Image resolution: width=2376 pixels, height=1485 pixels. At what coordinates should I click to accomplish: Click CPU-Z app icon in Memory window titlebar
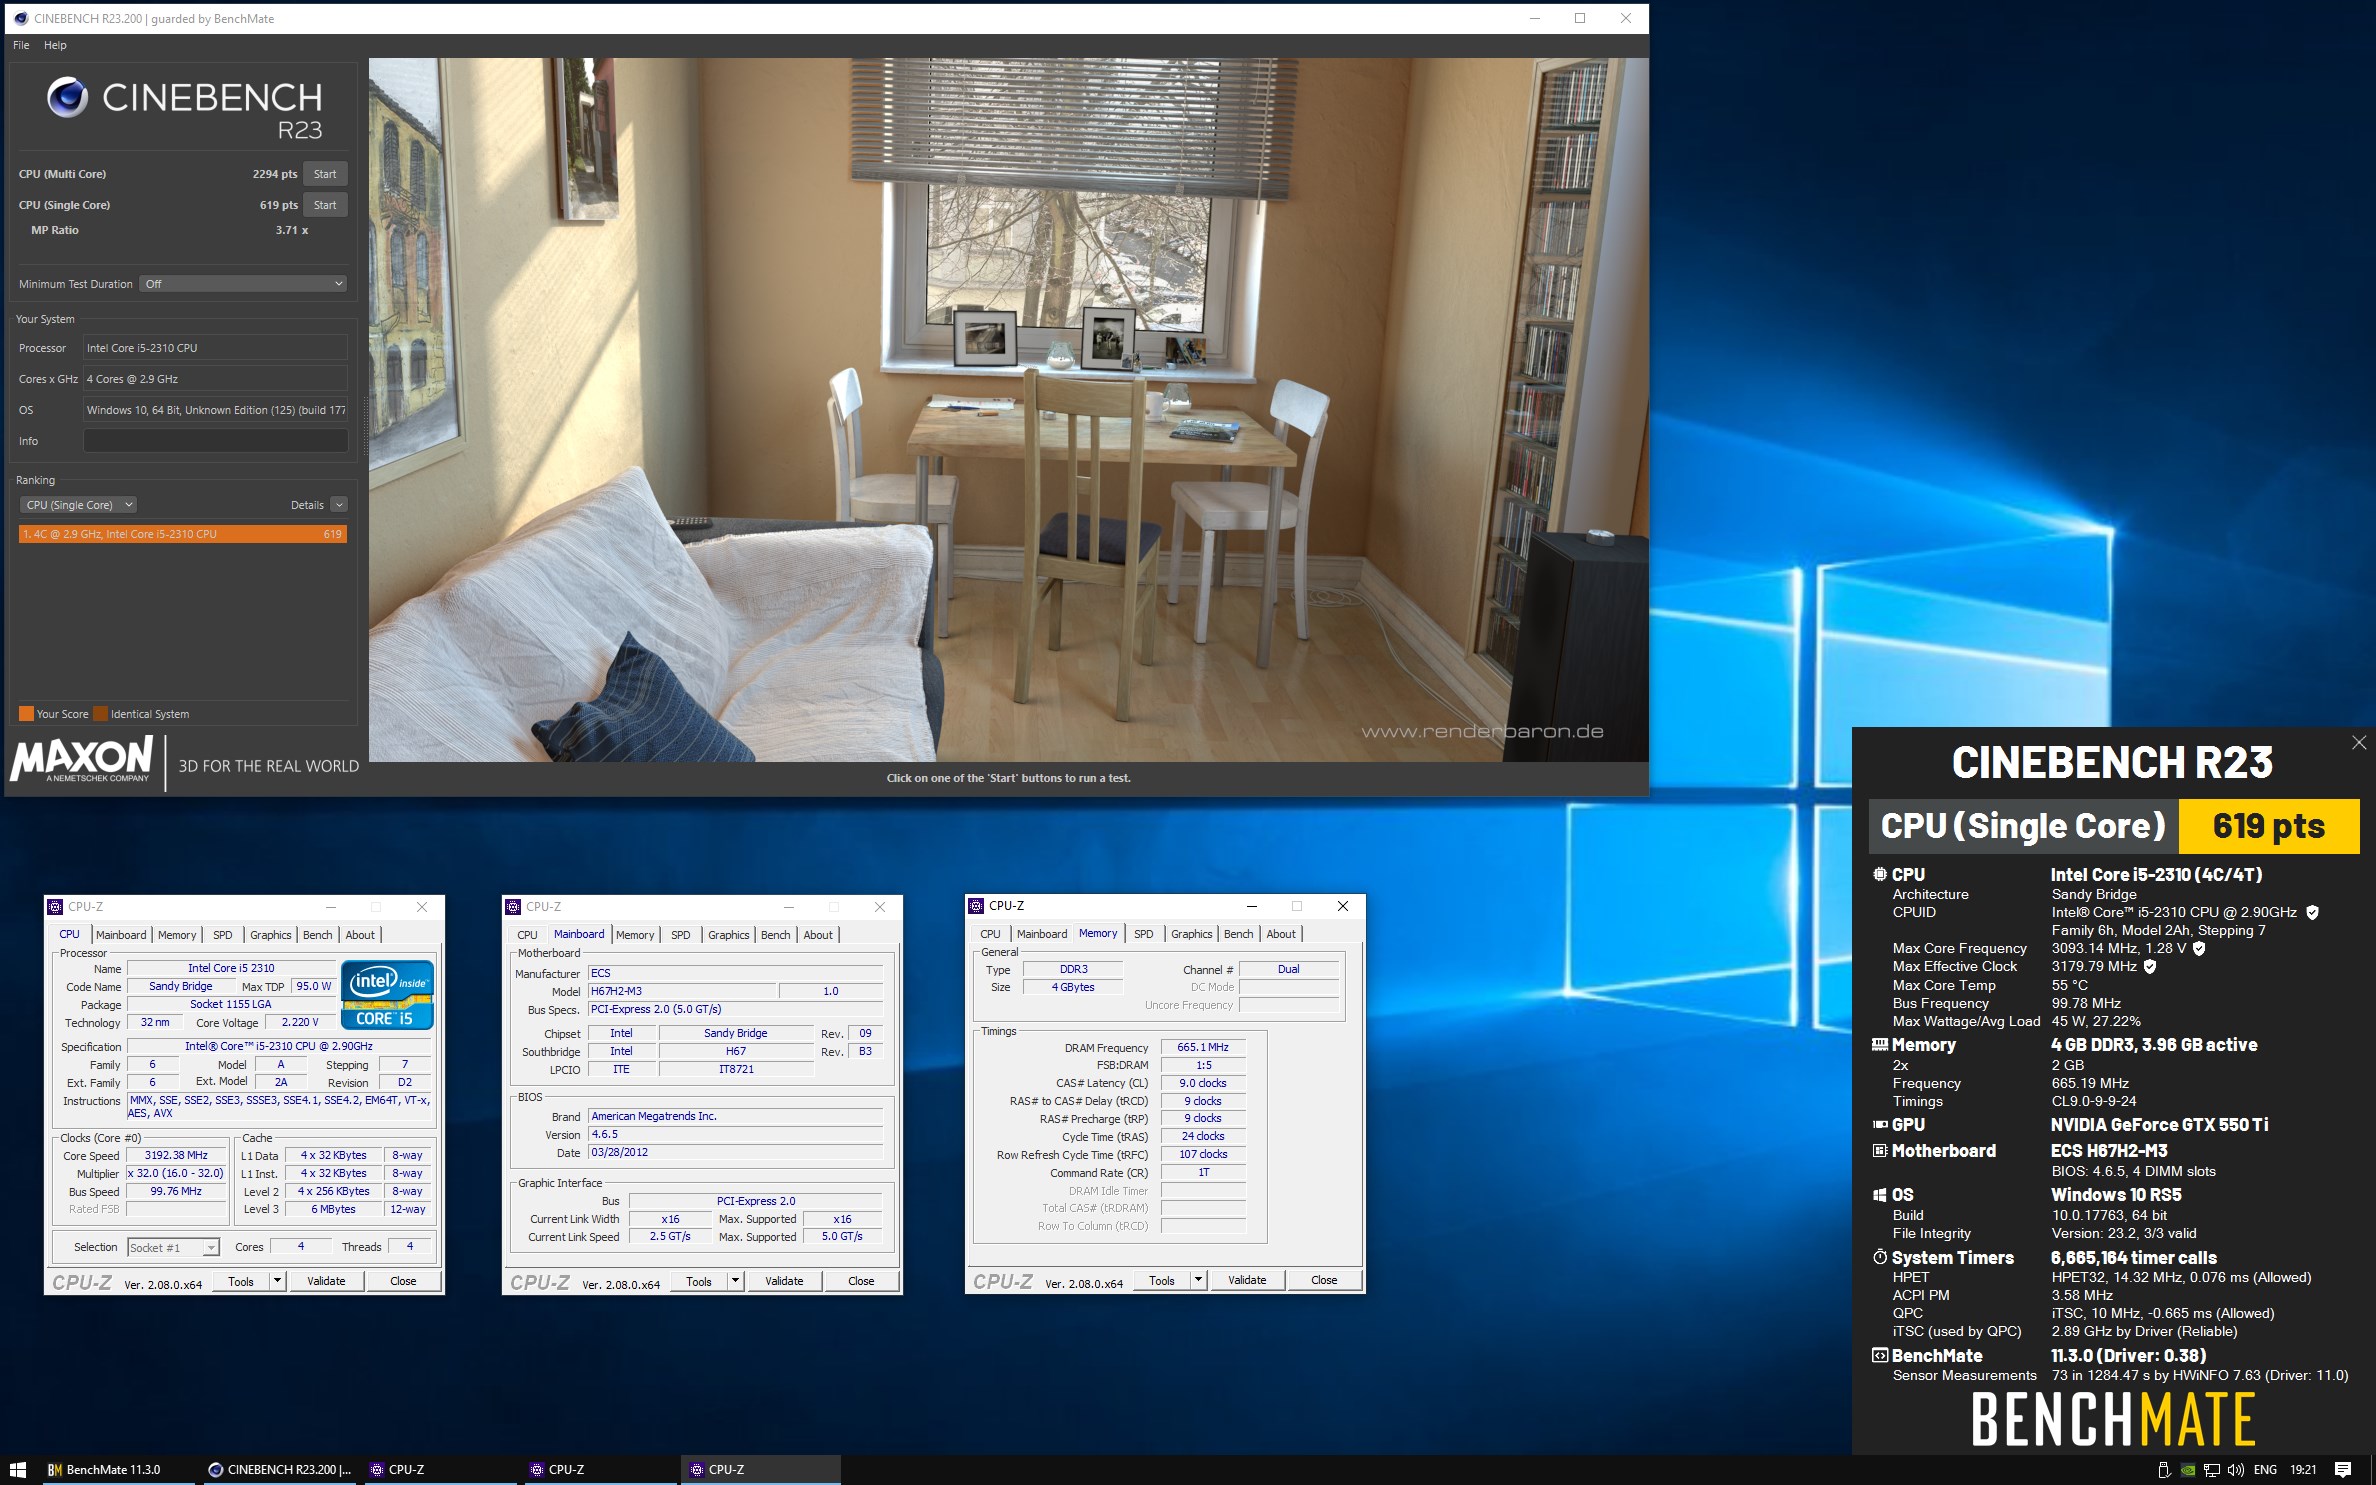(x=976, y=906)
